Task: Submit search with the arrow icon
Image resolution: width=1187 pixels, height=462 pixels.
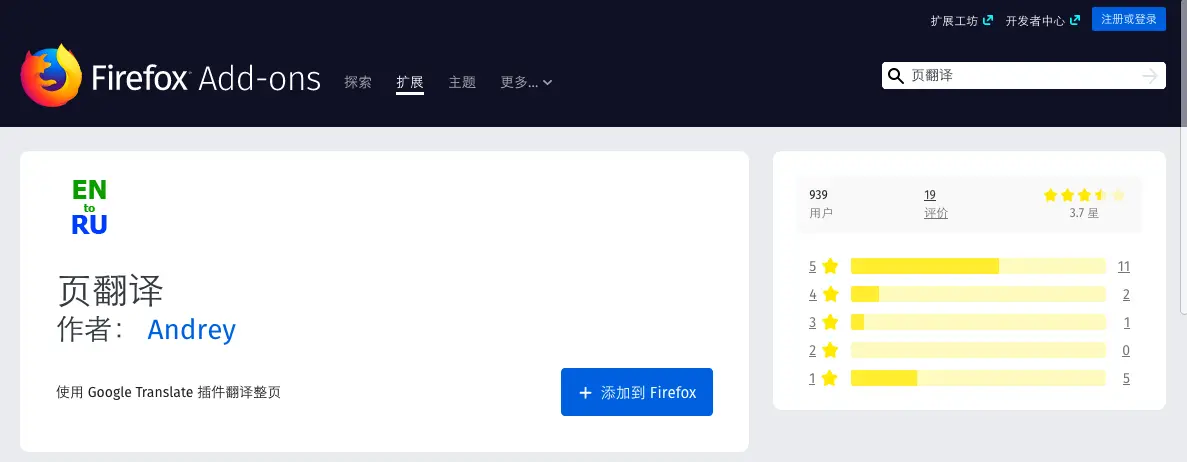Action: click(x=1150, y=76)
